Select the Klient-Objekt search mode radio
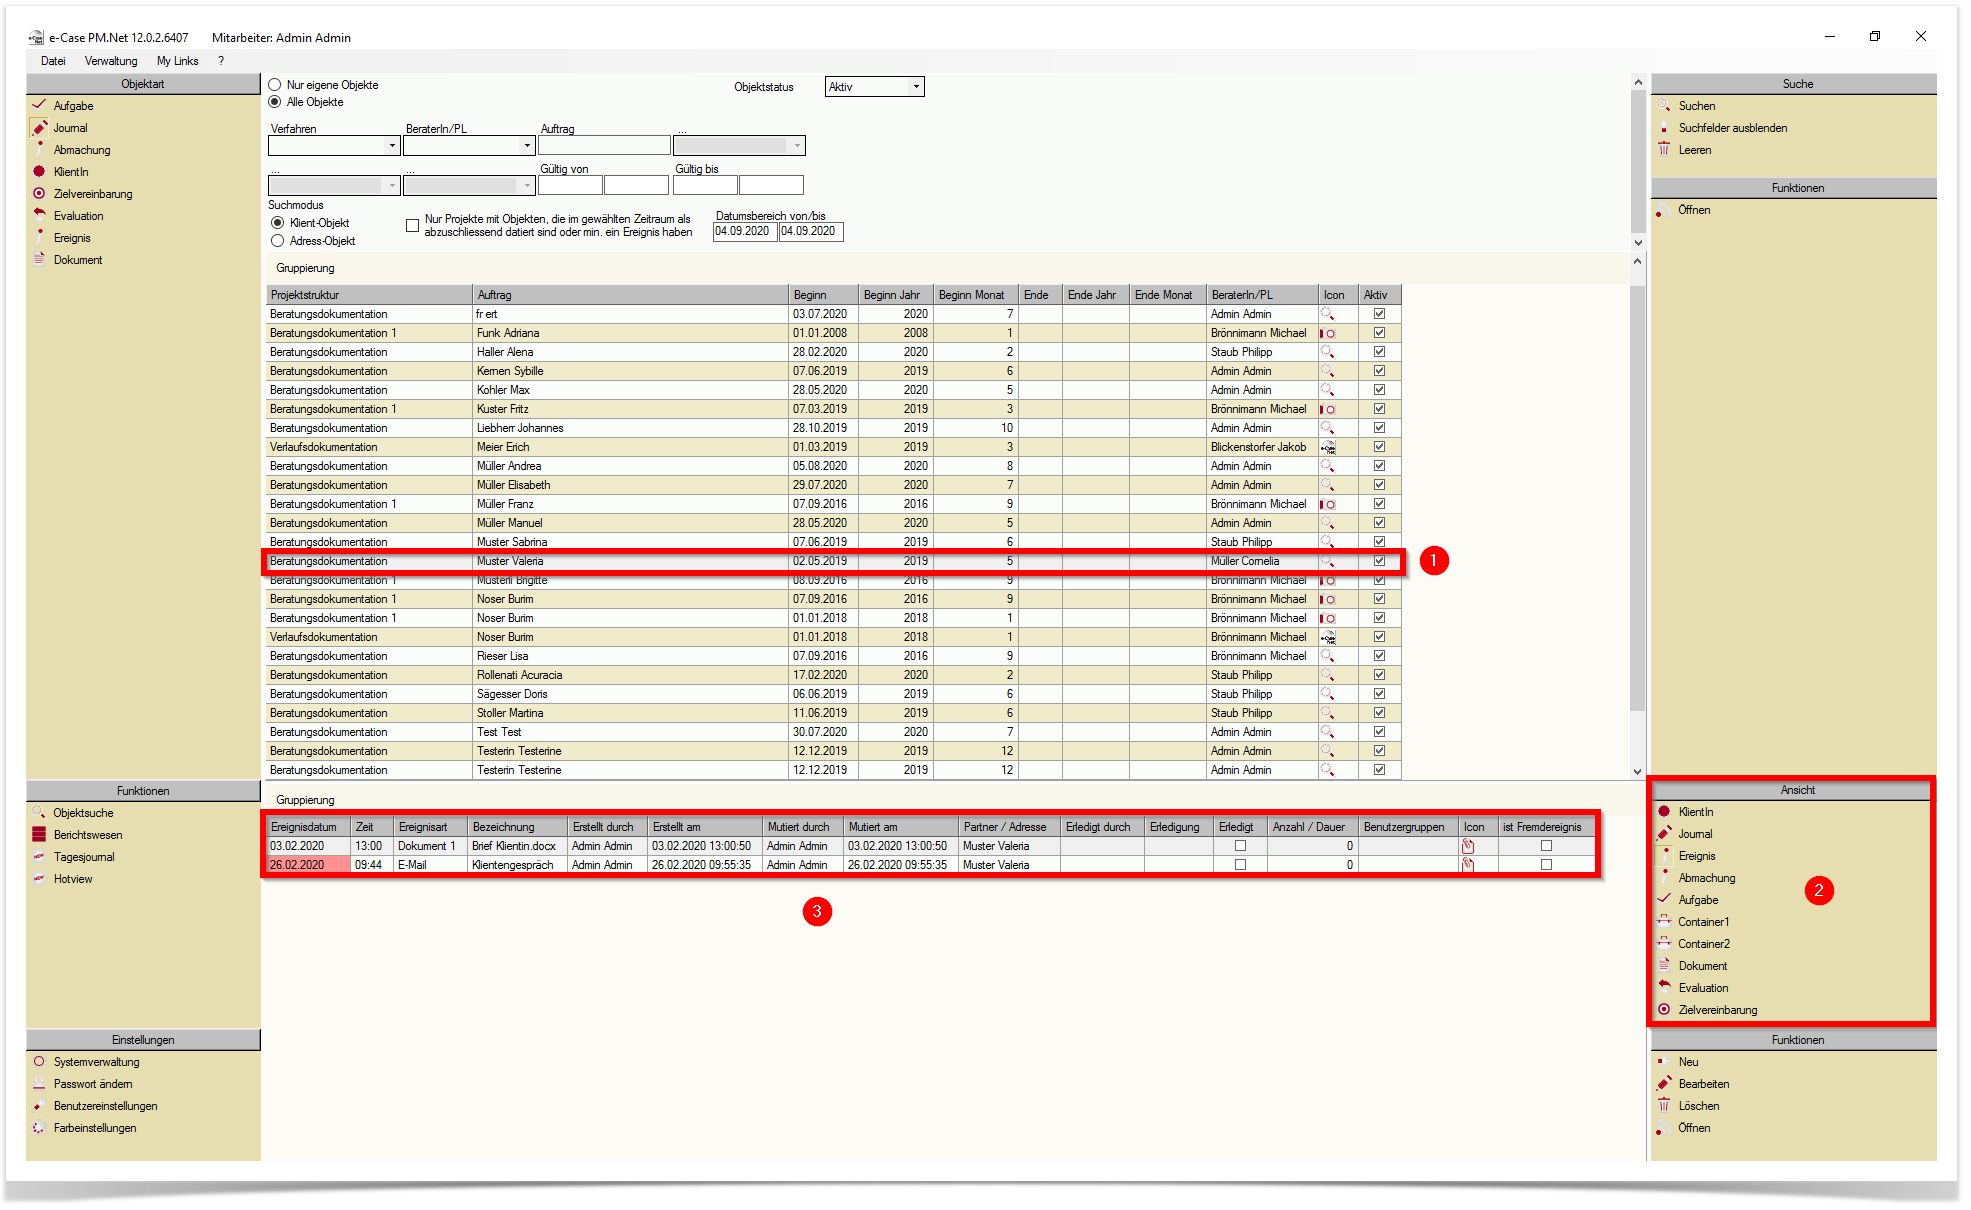The width and height of the screenshot is (1971, 1210). (x=278, y=223)
